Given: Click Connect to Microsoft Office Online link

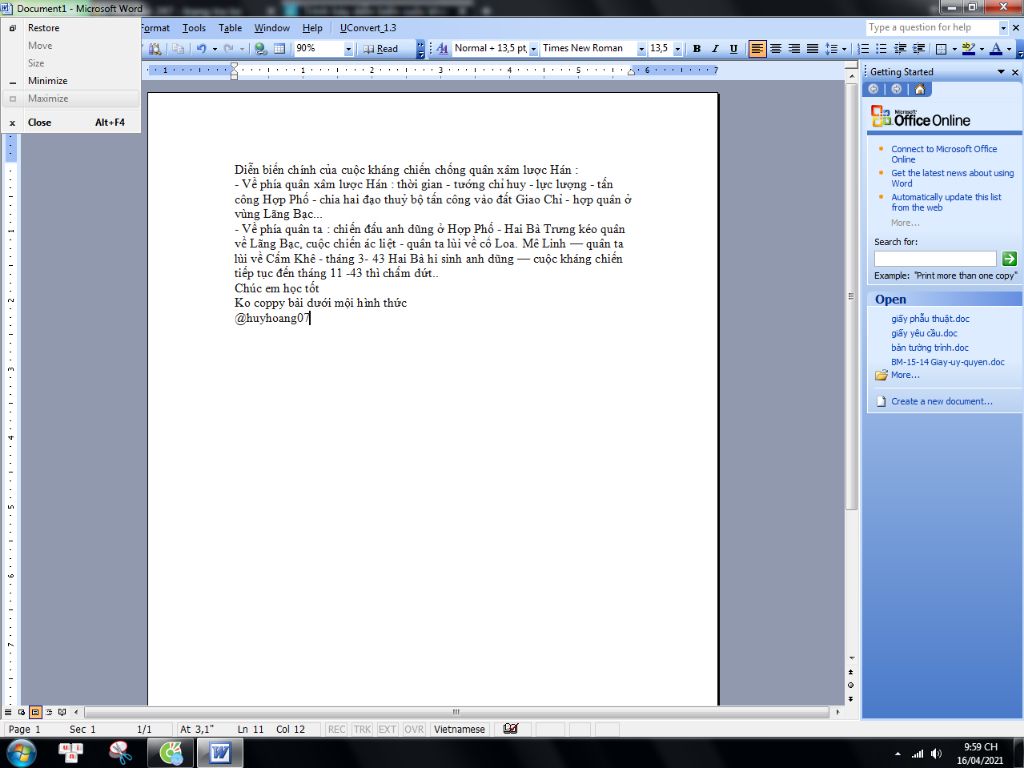Looking at the screenshot, I should coord(944,154).
